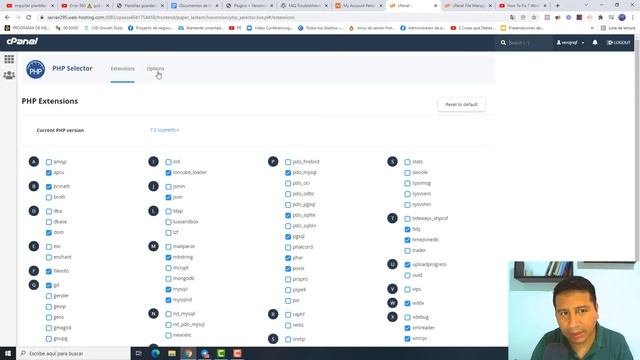Click the cPanel logo
This screenshot has width=640, height=360.
pos(22,42)
